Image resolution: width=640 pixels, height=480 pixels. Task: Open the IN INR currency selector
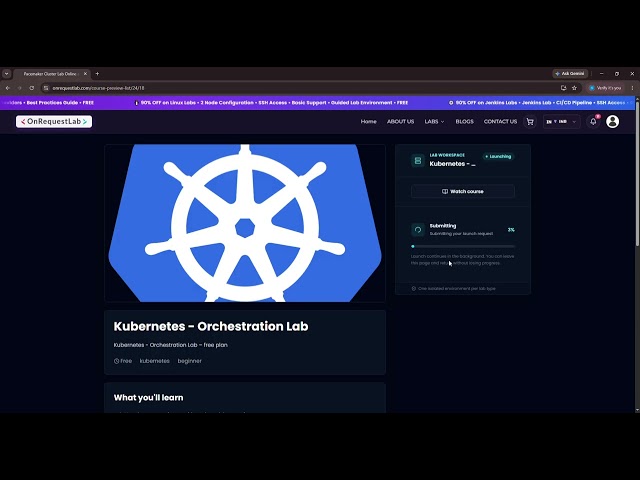pos(561,122)
